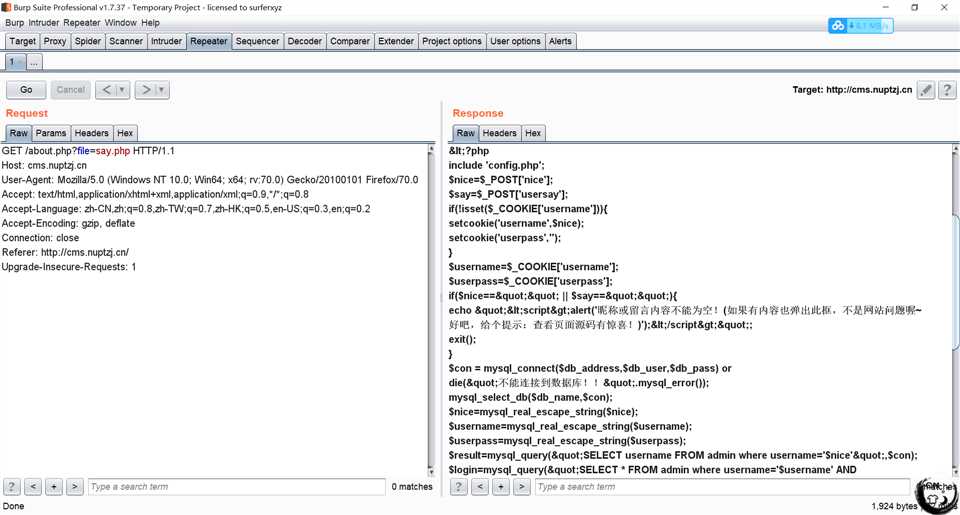Image resolution: width=960 pixels, height=515 pixels.
Task: Switch to the Decoder tab
Action: tap(305, 41)
